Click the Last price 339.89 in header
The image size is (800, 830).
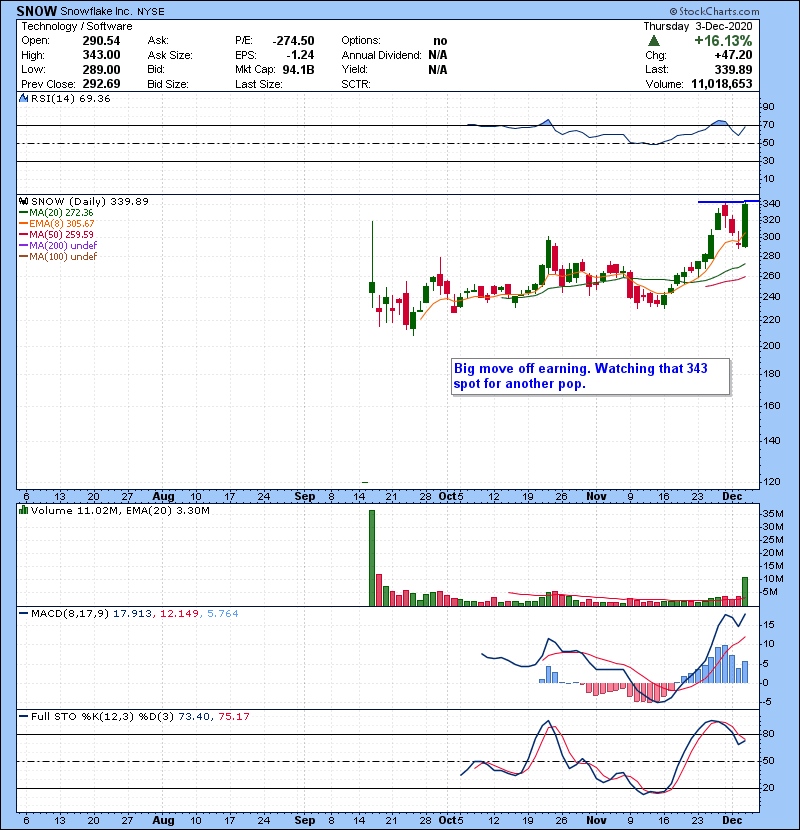pyautogui.click(x=733, y=69)
